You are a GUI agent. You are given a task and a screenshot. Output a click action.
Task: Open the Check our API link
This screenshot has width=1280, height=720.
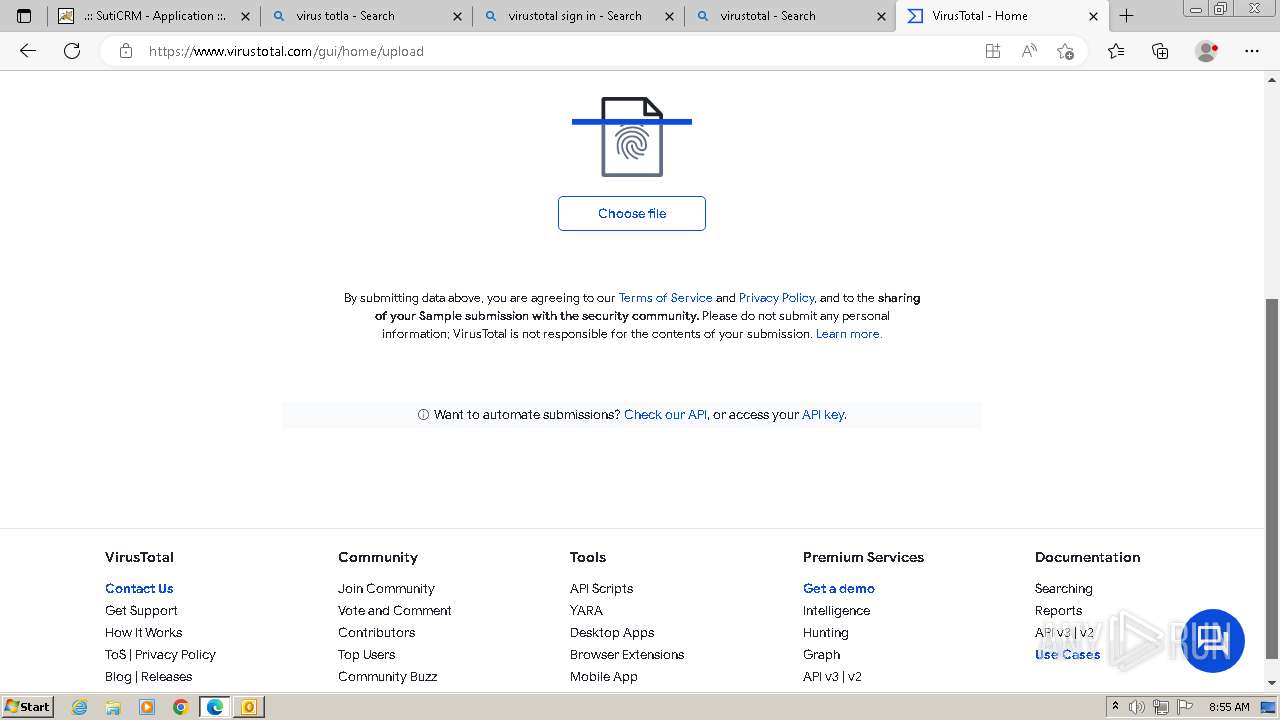tap(665, 414)
